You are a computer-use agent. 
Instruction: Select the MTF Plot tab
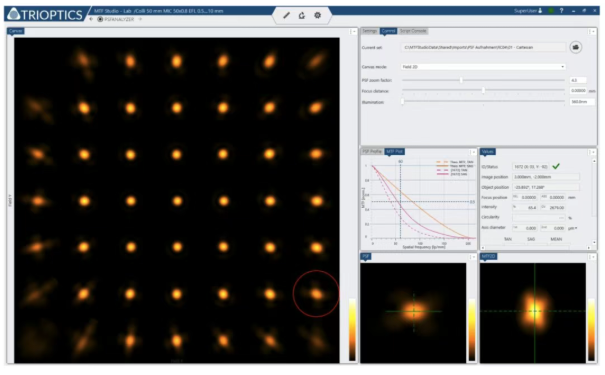tap(394, 152)
